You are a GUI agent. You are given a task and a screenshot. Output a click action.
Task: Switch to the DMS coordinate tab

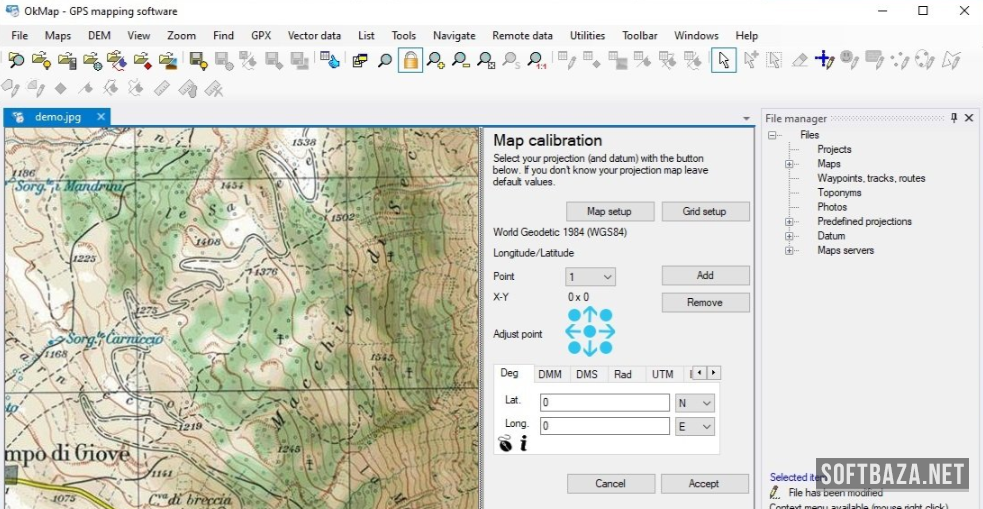pyautogui.click(x=586, y=374)
